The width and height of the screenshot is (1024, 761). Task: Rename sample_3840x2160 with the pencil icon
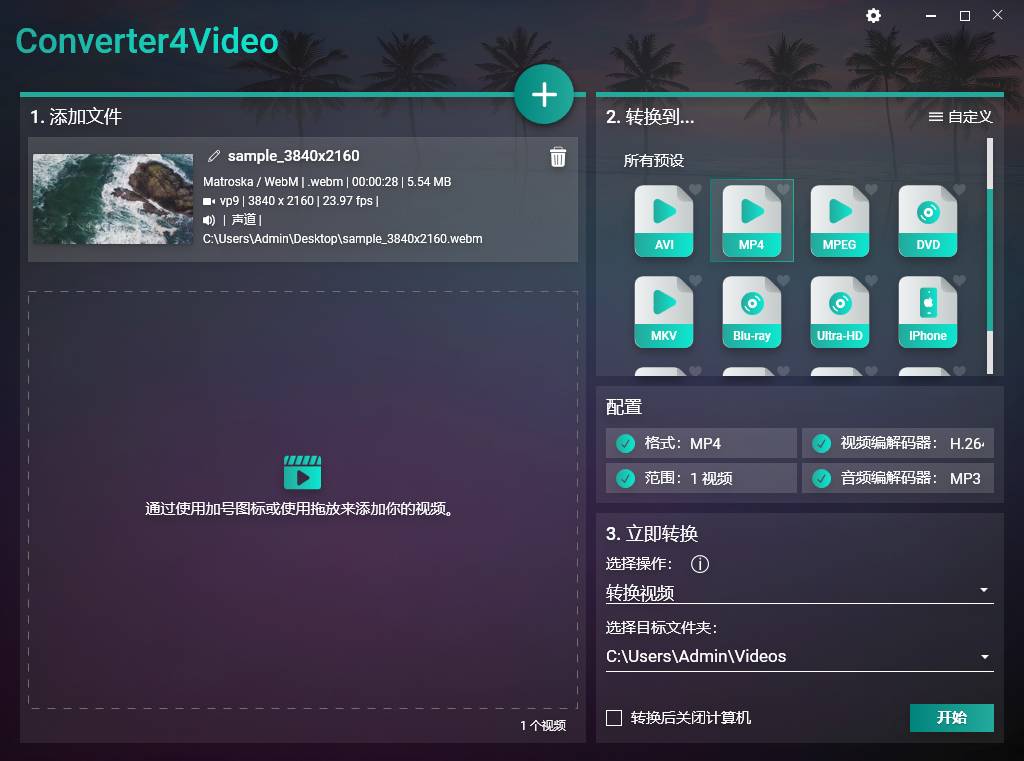213,155
